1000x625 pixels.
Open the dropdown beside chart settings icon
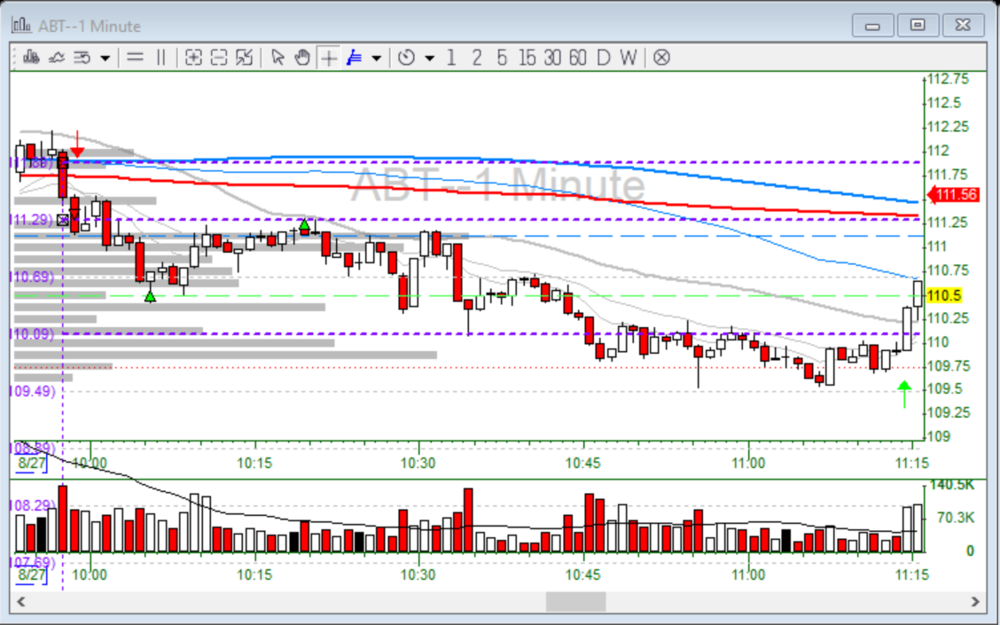pos(104,57)
